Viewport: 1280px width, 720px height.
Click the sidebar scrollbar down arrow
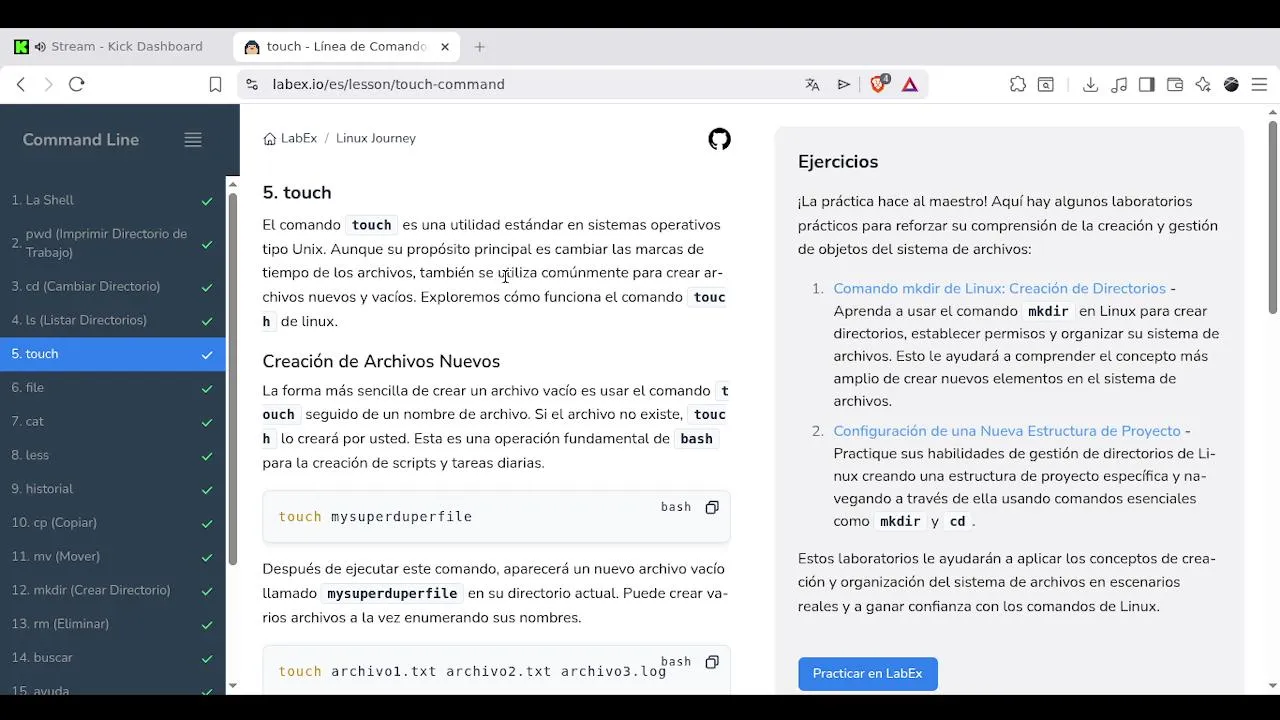pyautogui.click(x=233, y=686)
